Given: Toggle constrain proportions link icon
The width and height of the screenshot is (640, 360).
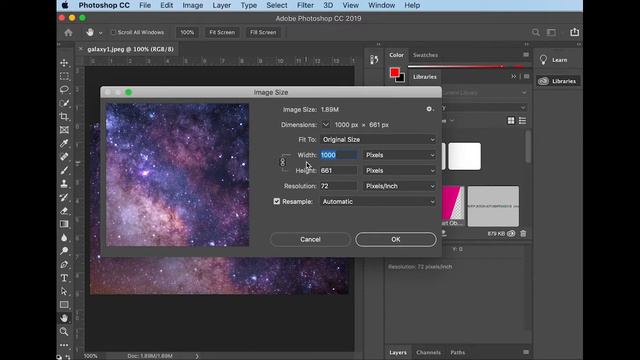Looking at the screenshot, I should 282,162.
